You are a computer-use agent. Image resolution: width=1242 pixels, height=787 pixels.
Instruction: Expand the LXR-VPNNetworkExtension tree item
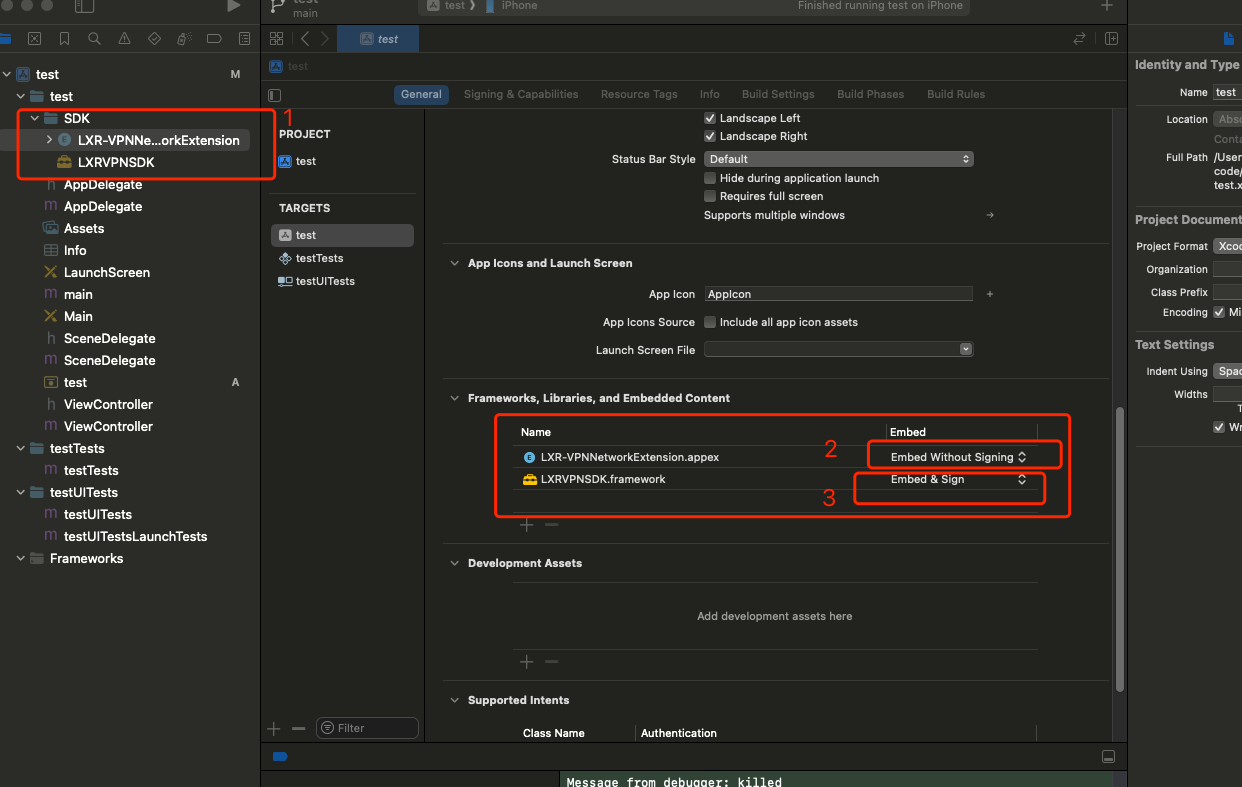[49, 140]
